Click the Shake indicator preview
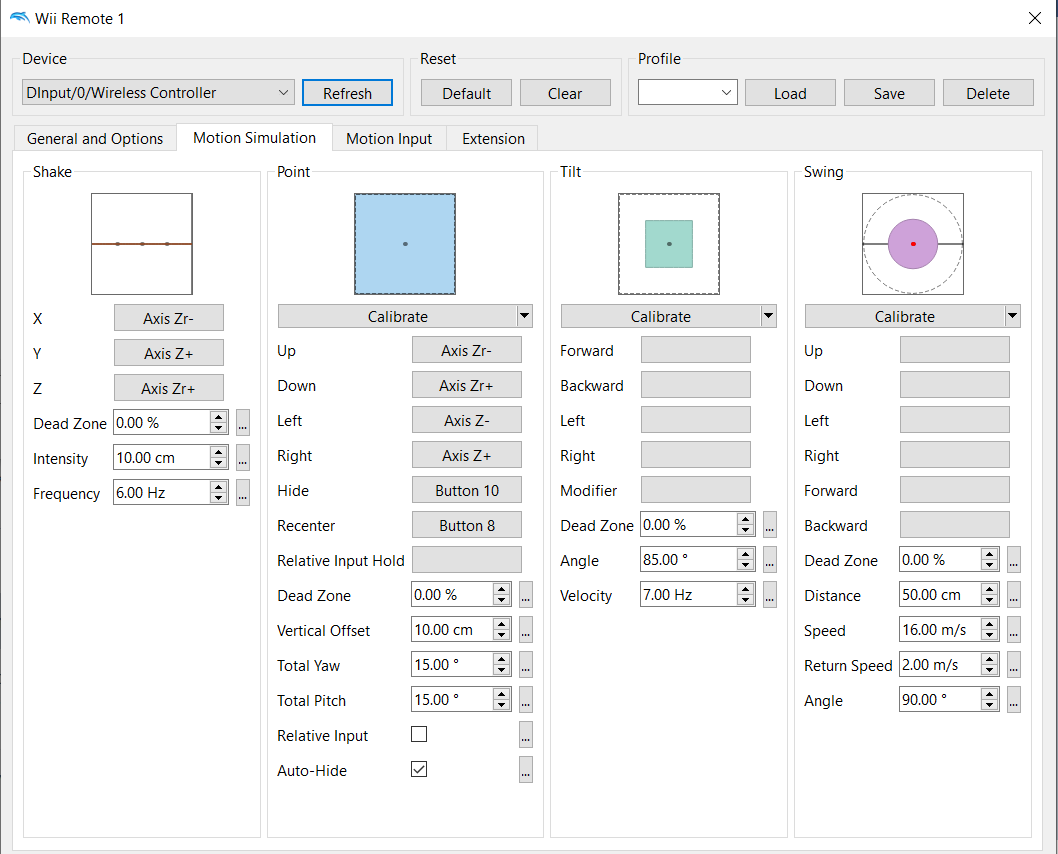Screen dimensions: 1058x854 (142, 244)
